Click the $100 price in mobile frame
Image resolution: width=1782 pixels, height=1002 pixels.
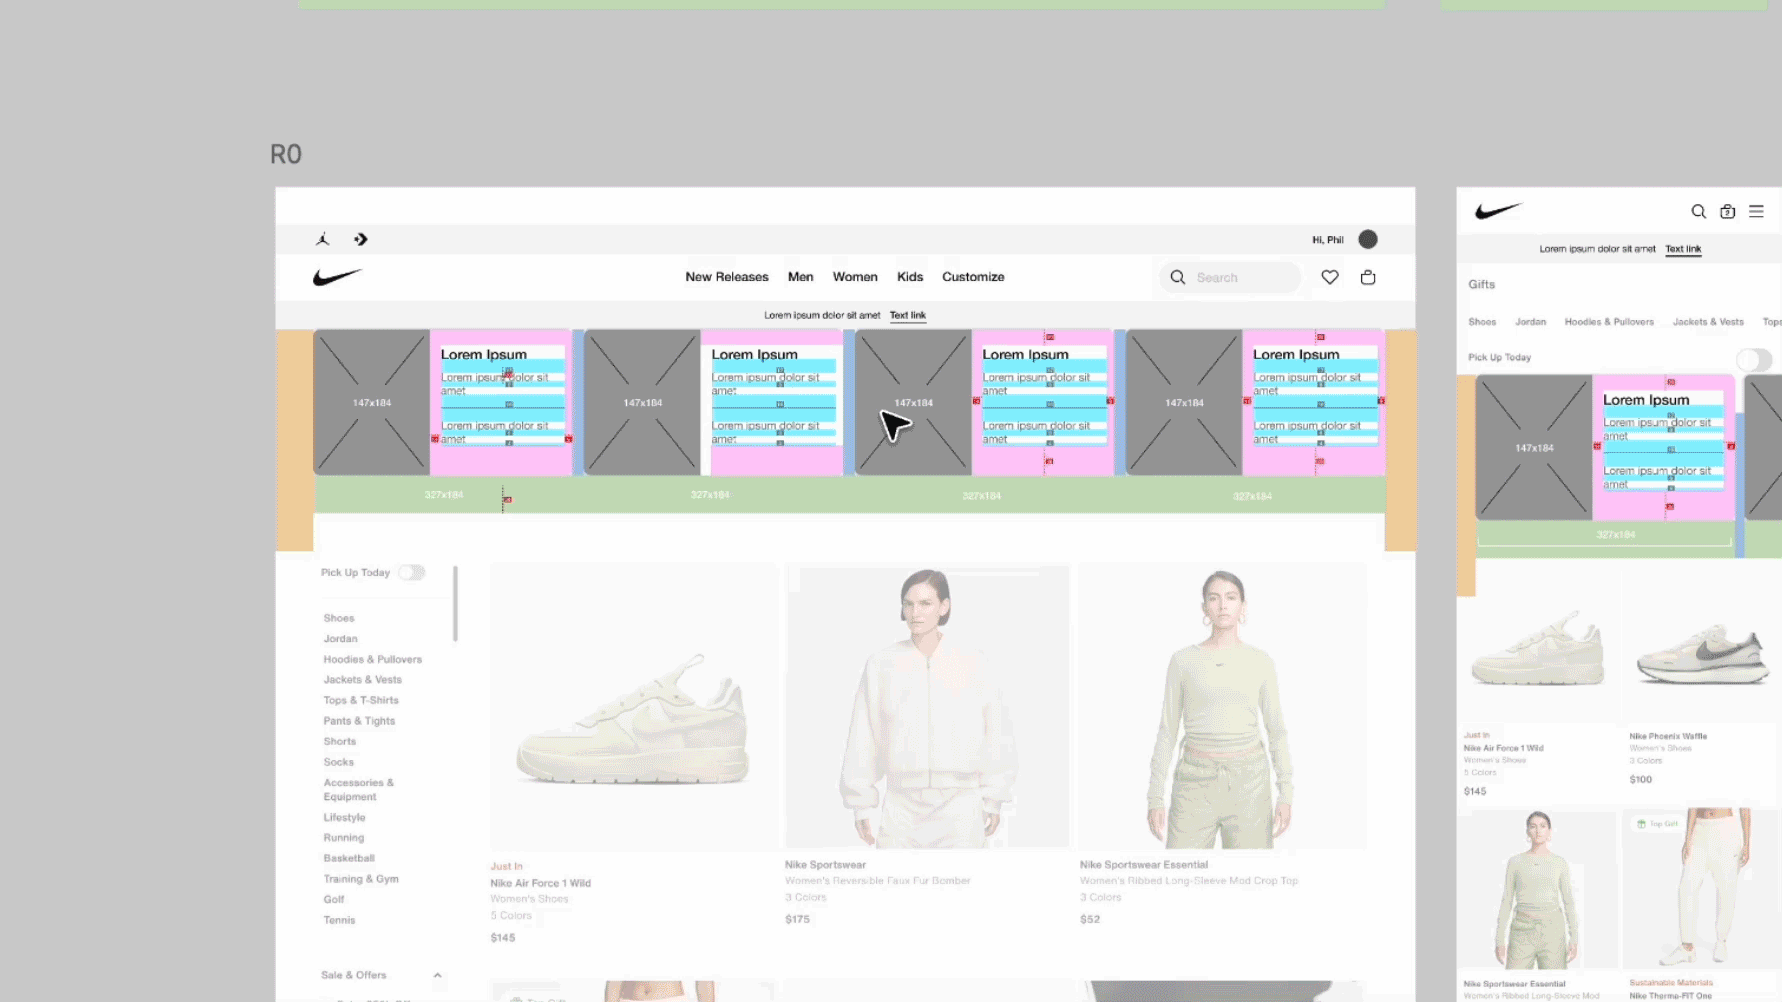1641,779
